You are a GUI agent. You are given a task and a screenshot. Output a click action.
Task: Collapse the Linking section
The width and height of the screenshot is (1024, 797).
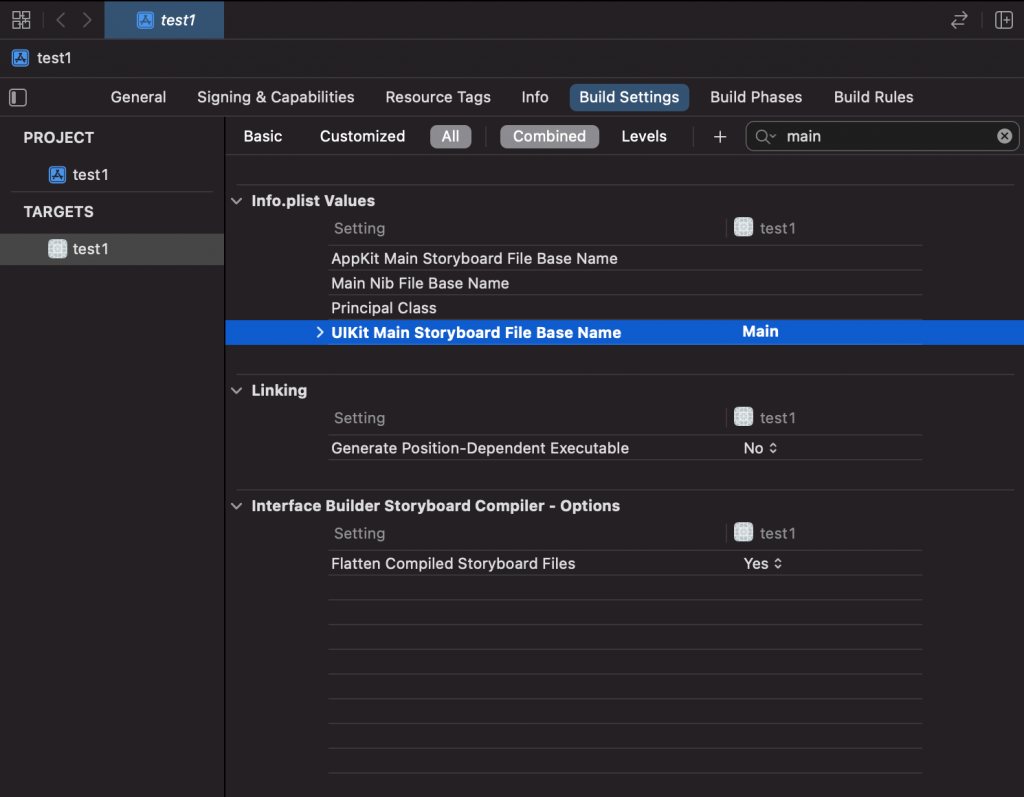236,391
